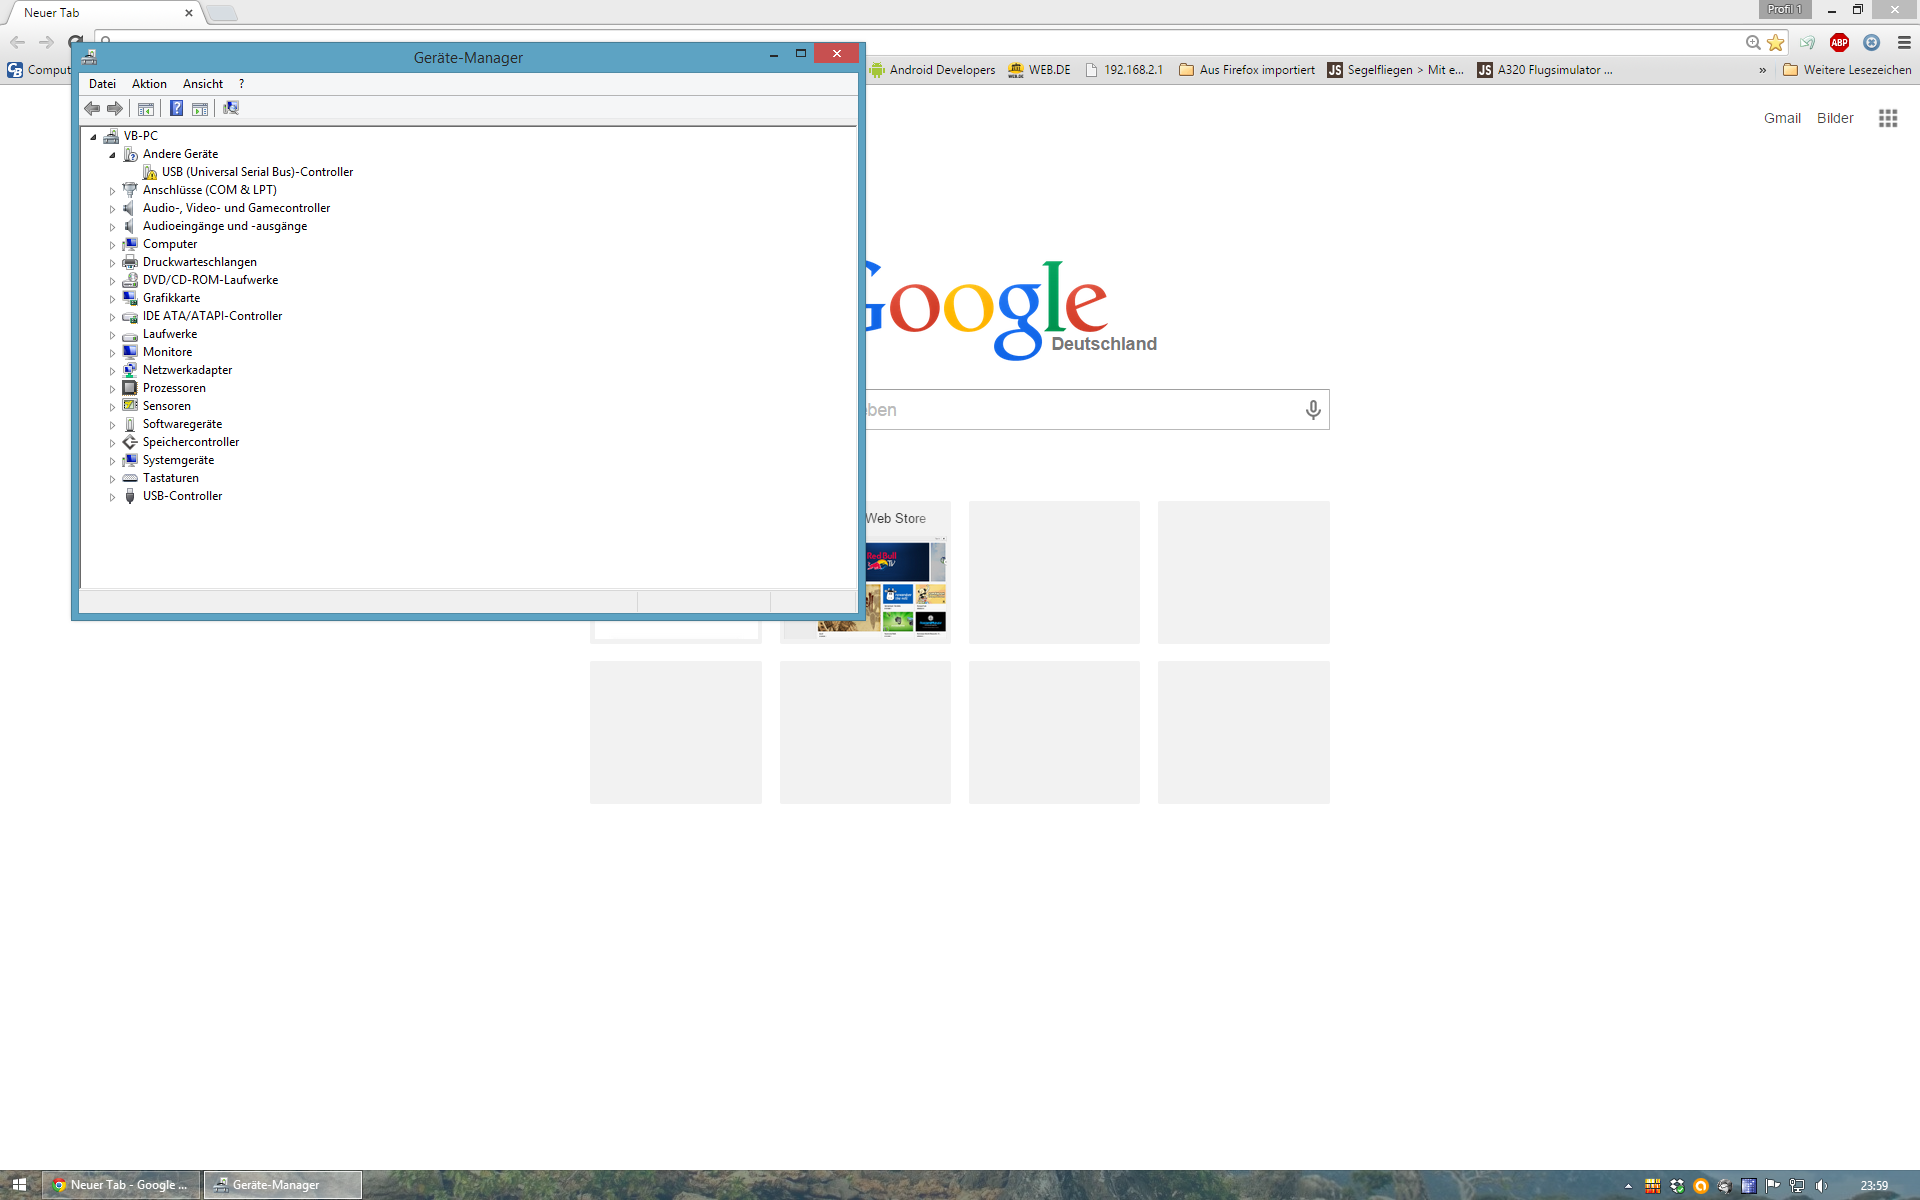This screenshot has width=1920, height=1200.
Task: Click the blue Help question mark icon
Action: 176,108
